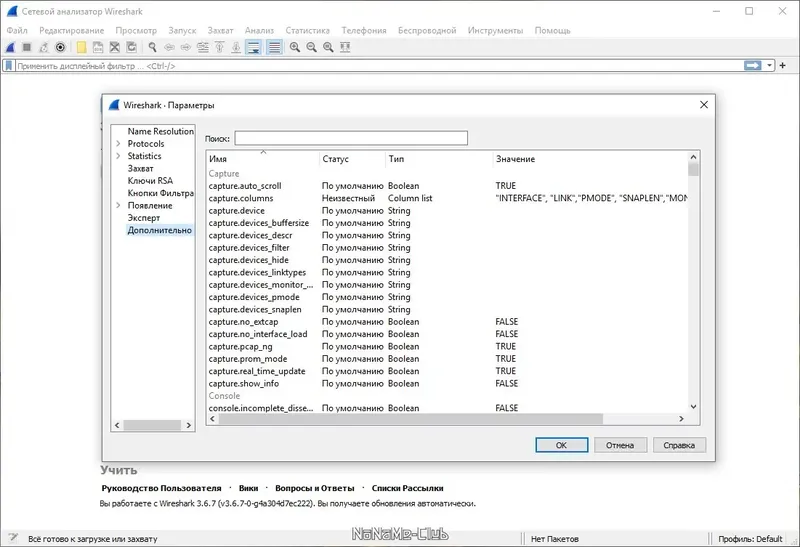
Task: Jump to the last packet icon
Action: pos(236,47)
